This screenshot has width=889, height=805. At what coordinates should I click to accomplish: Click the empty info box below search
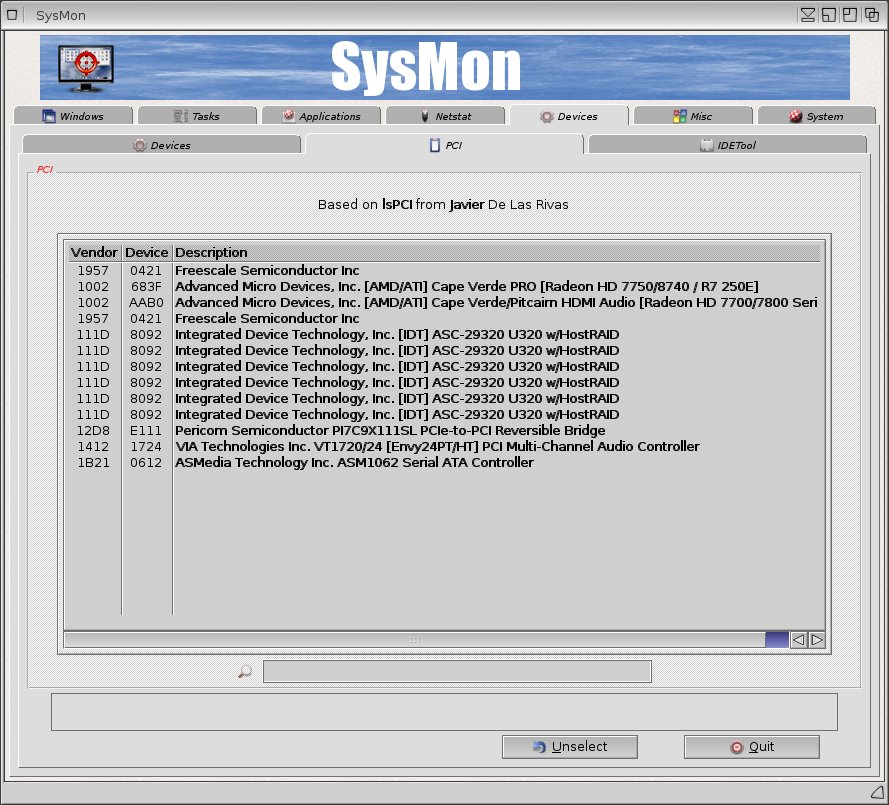pyautogui.click(x=444, y=711)
